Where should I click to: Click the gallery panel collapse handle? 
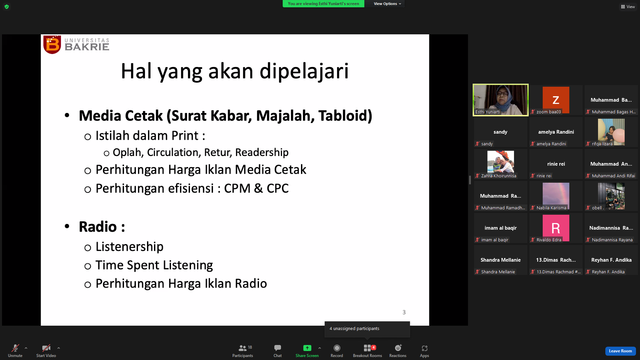coord(470,180)
